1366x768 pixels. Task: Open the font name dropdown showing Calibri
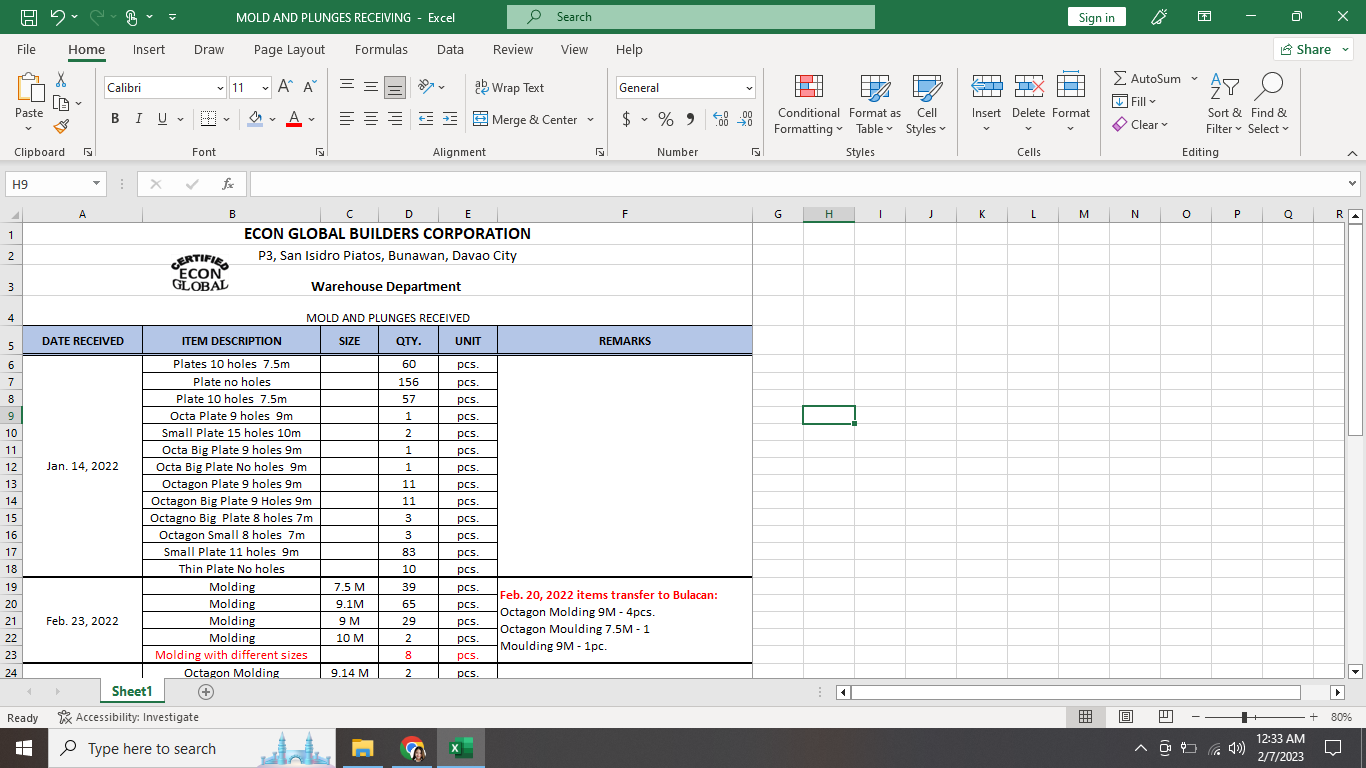pos(221,88)
